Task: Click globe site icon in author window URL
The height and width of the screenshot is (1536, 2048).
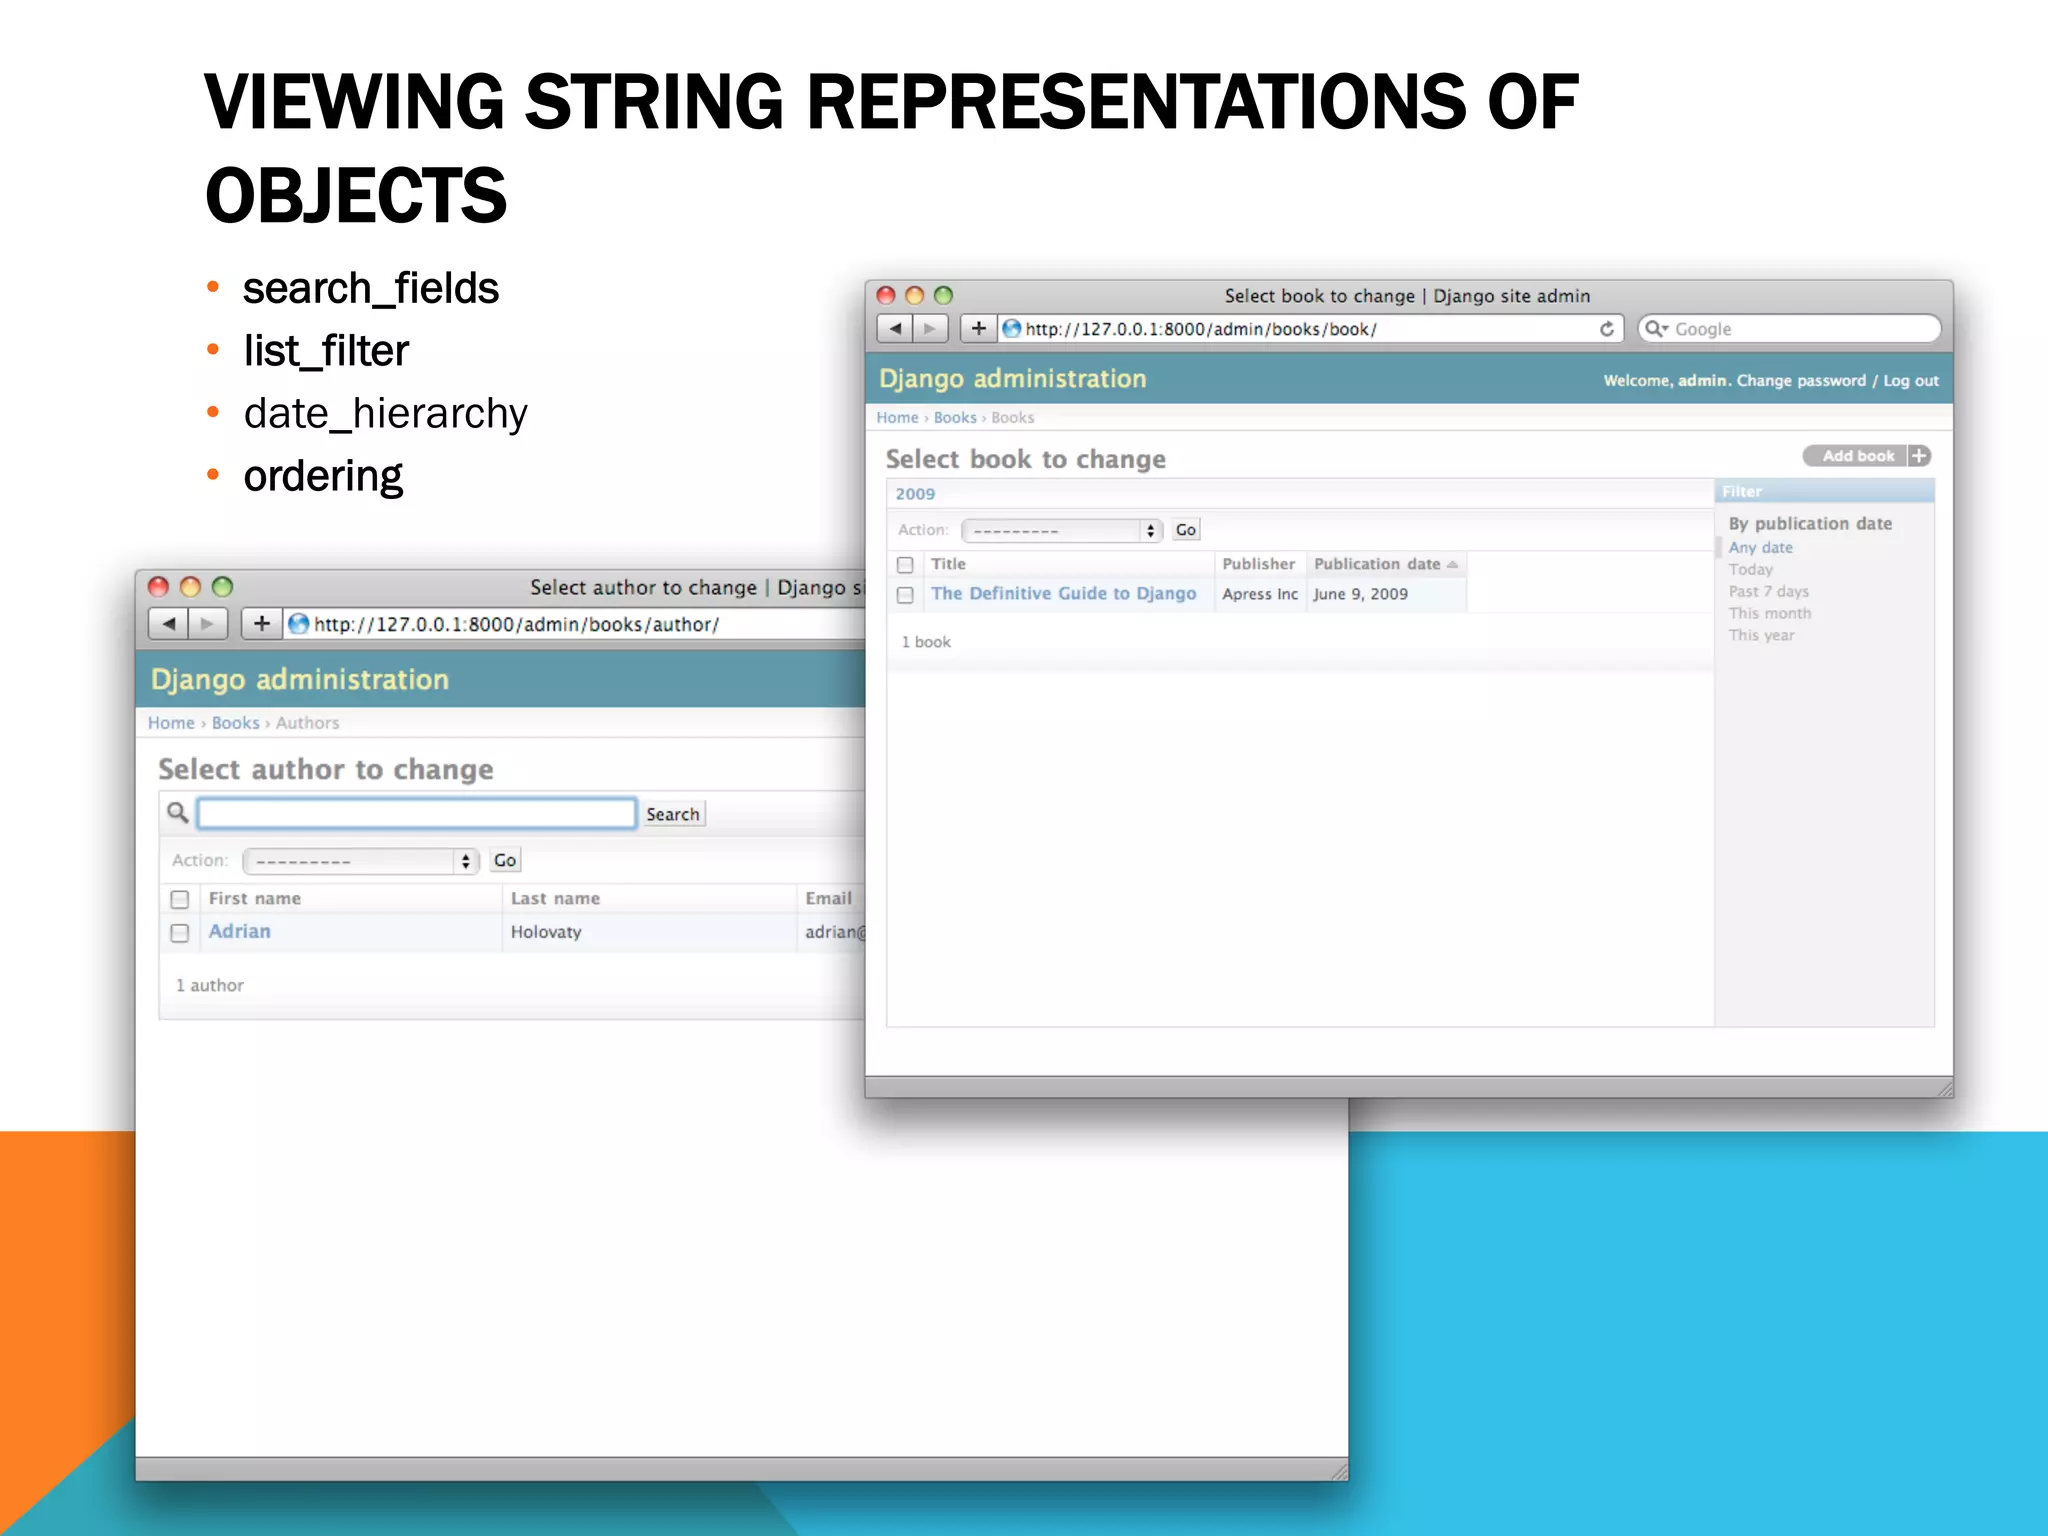Action: [298, 624]
